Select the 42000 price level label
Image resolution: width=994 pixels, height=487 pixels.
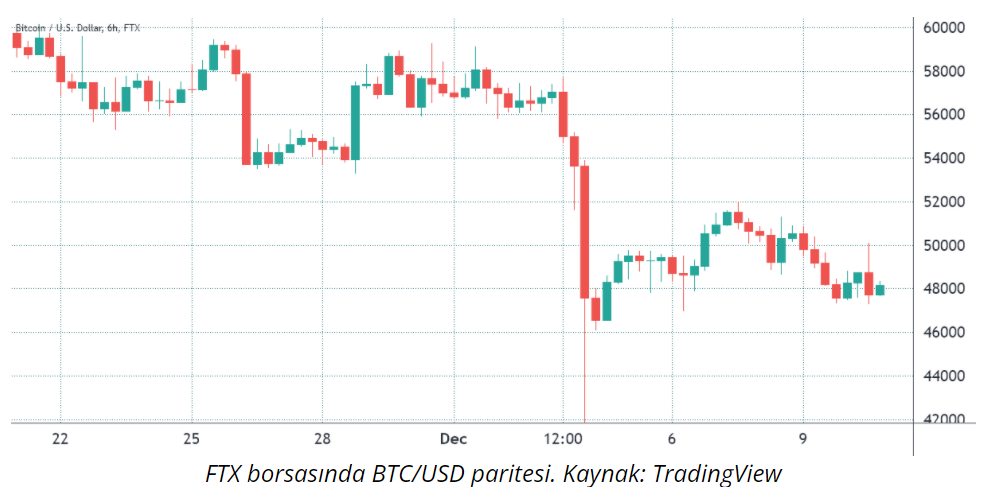[944, 419]
